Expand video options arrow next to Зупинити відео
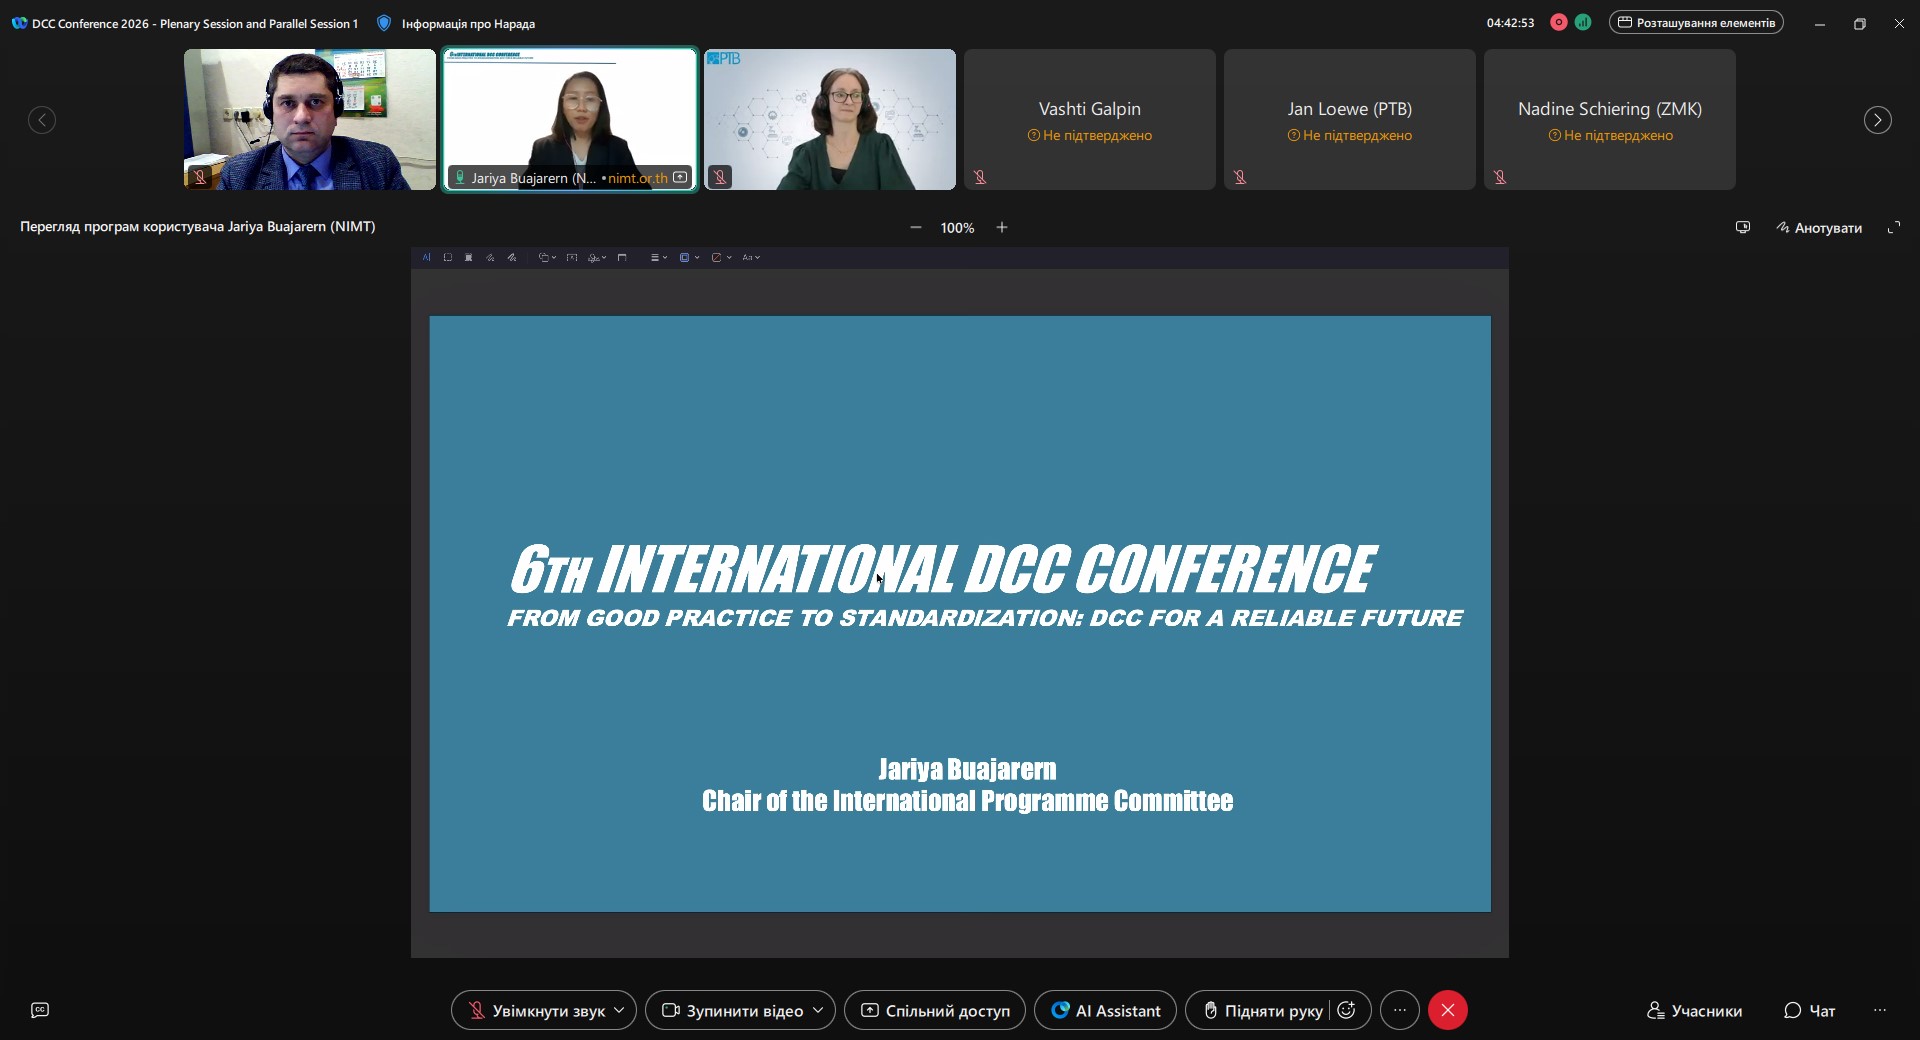 click(x=818, y=1010)
